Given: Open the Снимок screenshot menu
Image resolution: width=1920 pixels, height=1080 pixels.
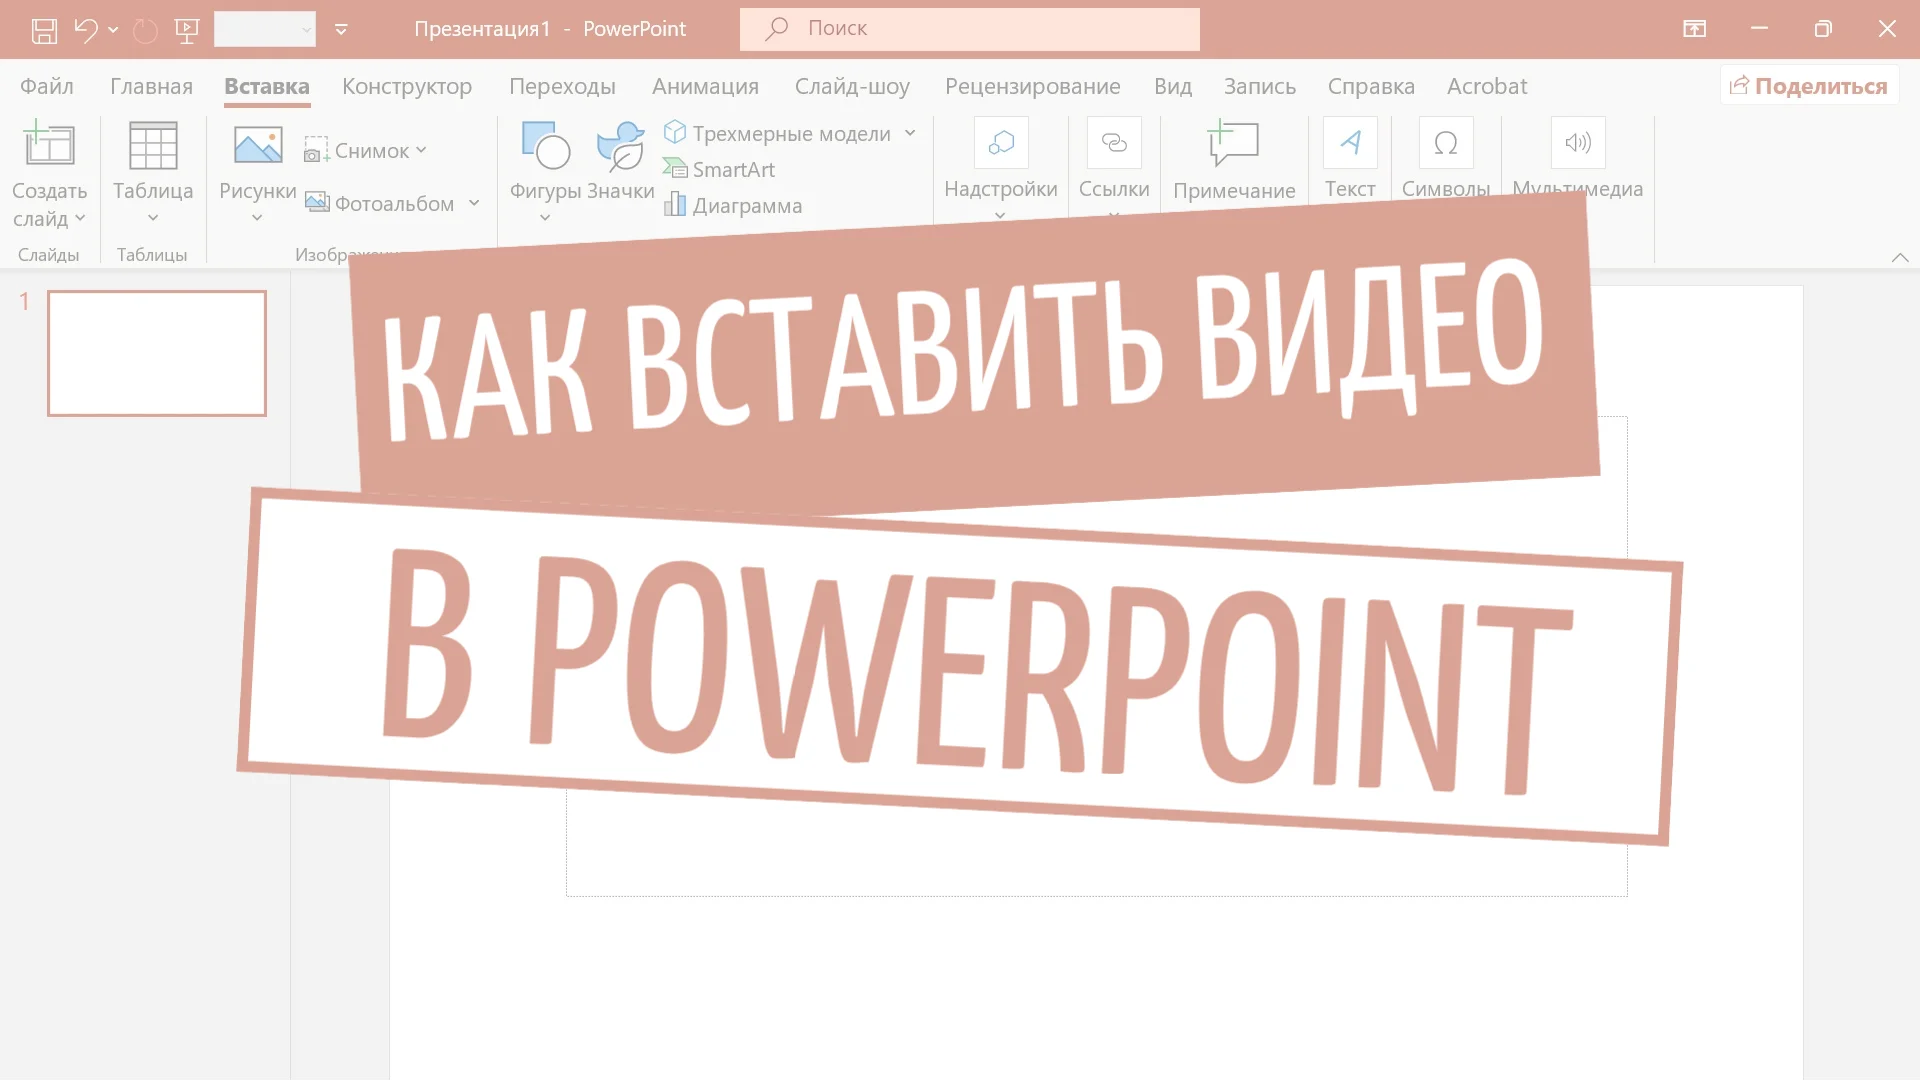Looking at the screenshot, I should [366, 150].
